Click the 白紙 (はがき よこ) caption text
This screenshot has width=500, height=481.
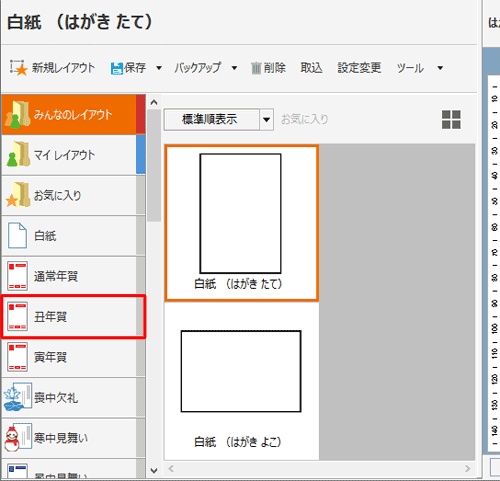tap(238, 442)
